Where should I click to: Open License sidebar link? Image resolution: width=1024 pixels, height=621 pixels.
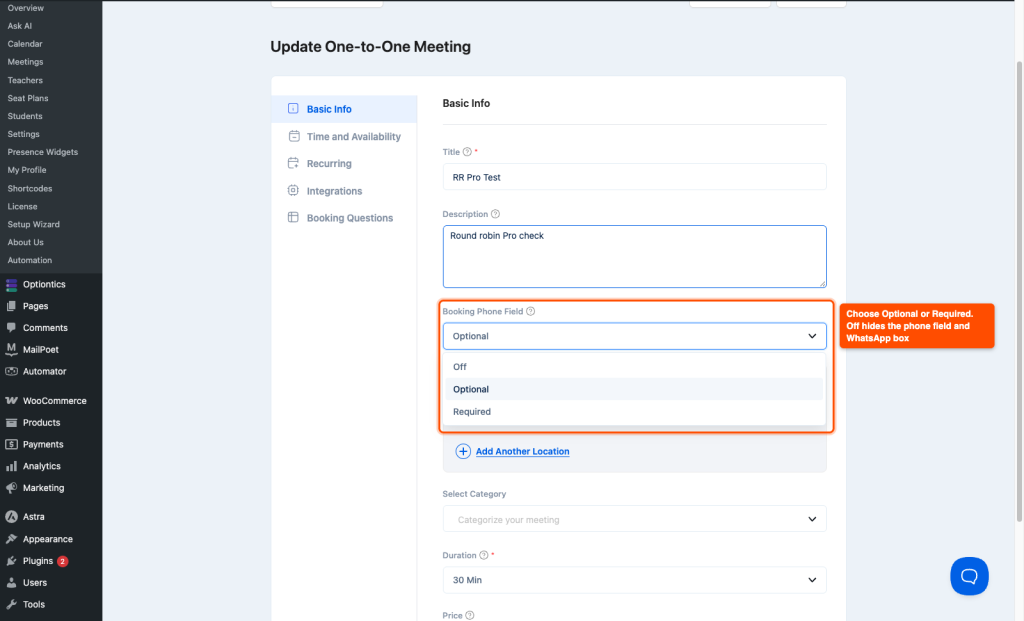pyautogui.click(x=22, y=206)
